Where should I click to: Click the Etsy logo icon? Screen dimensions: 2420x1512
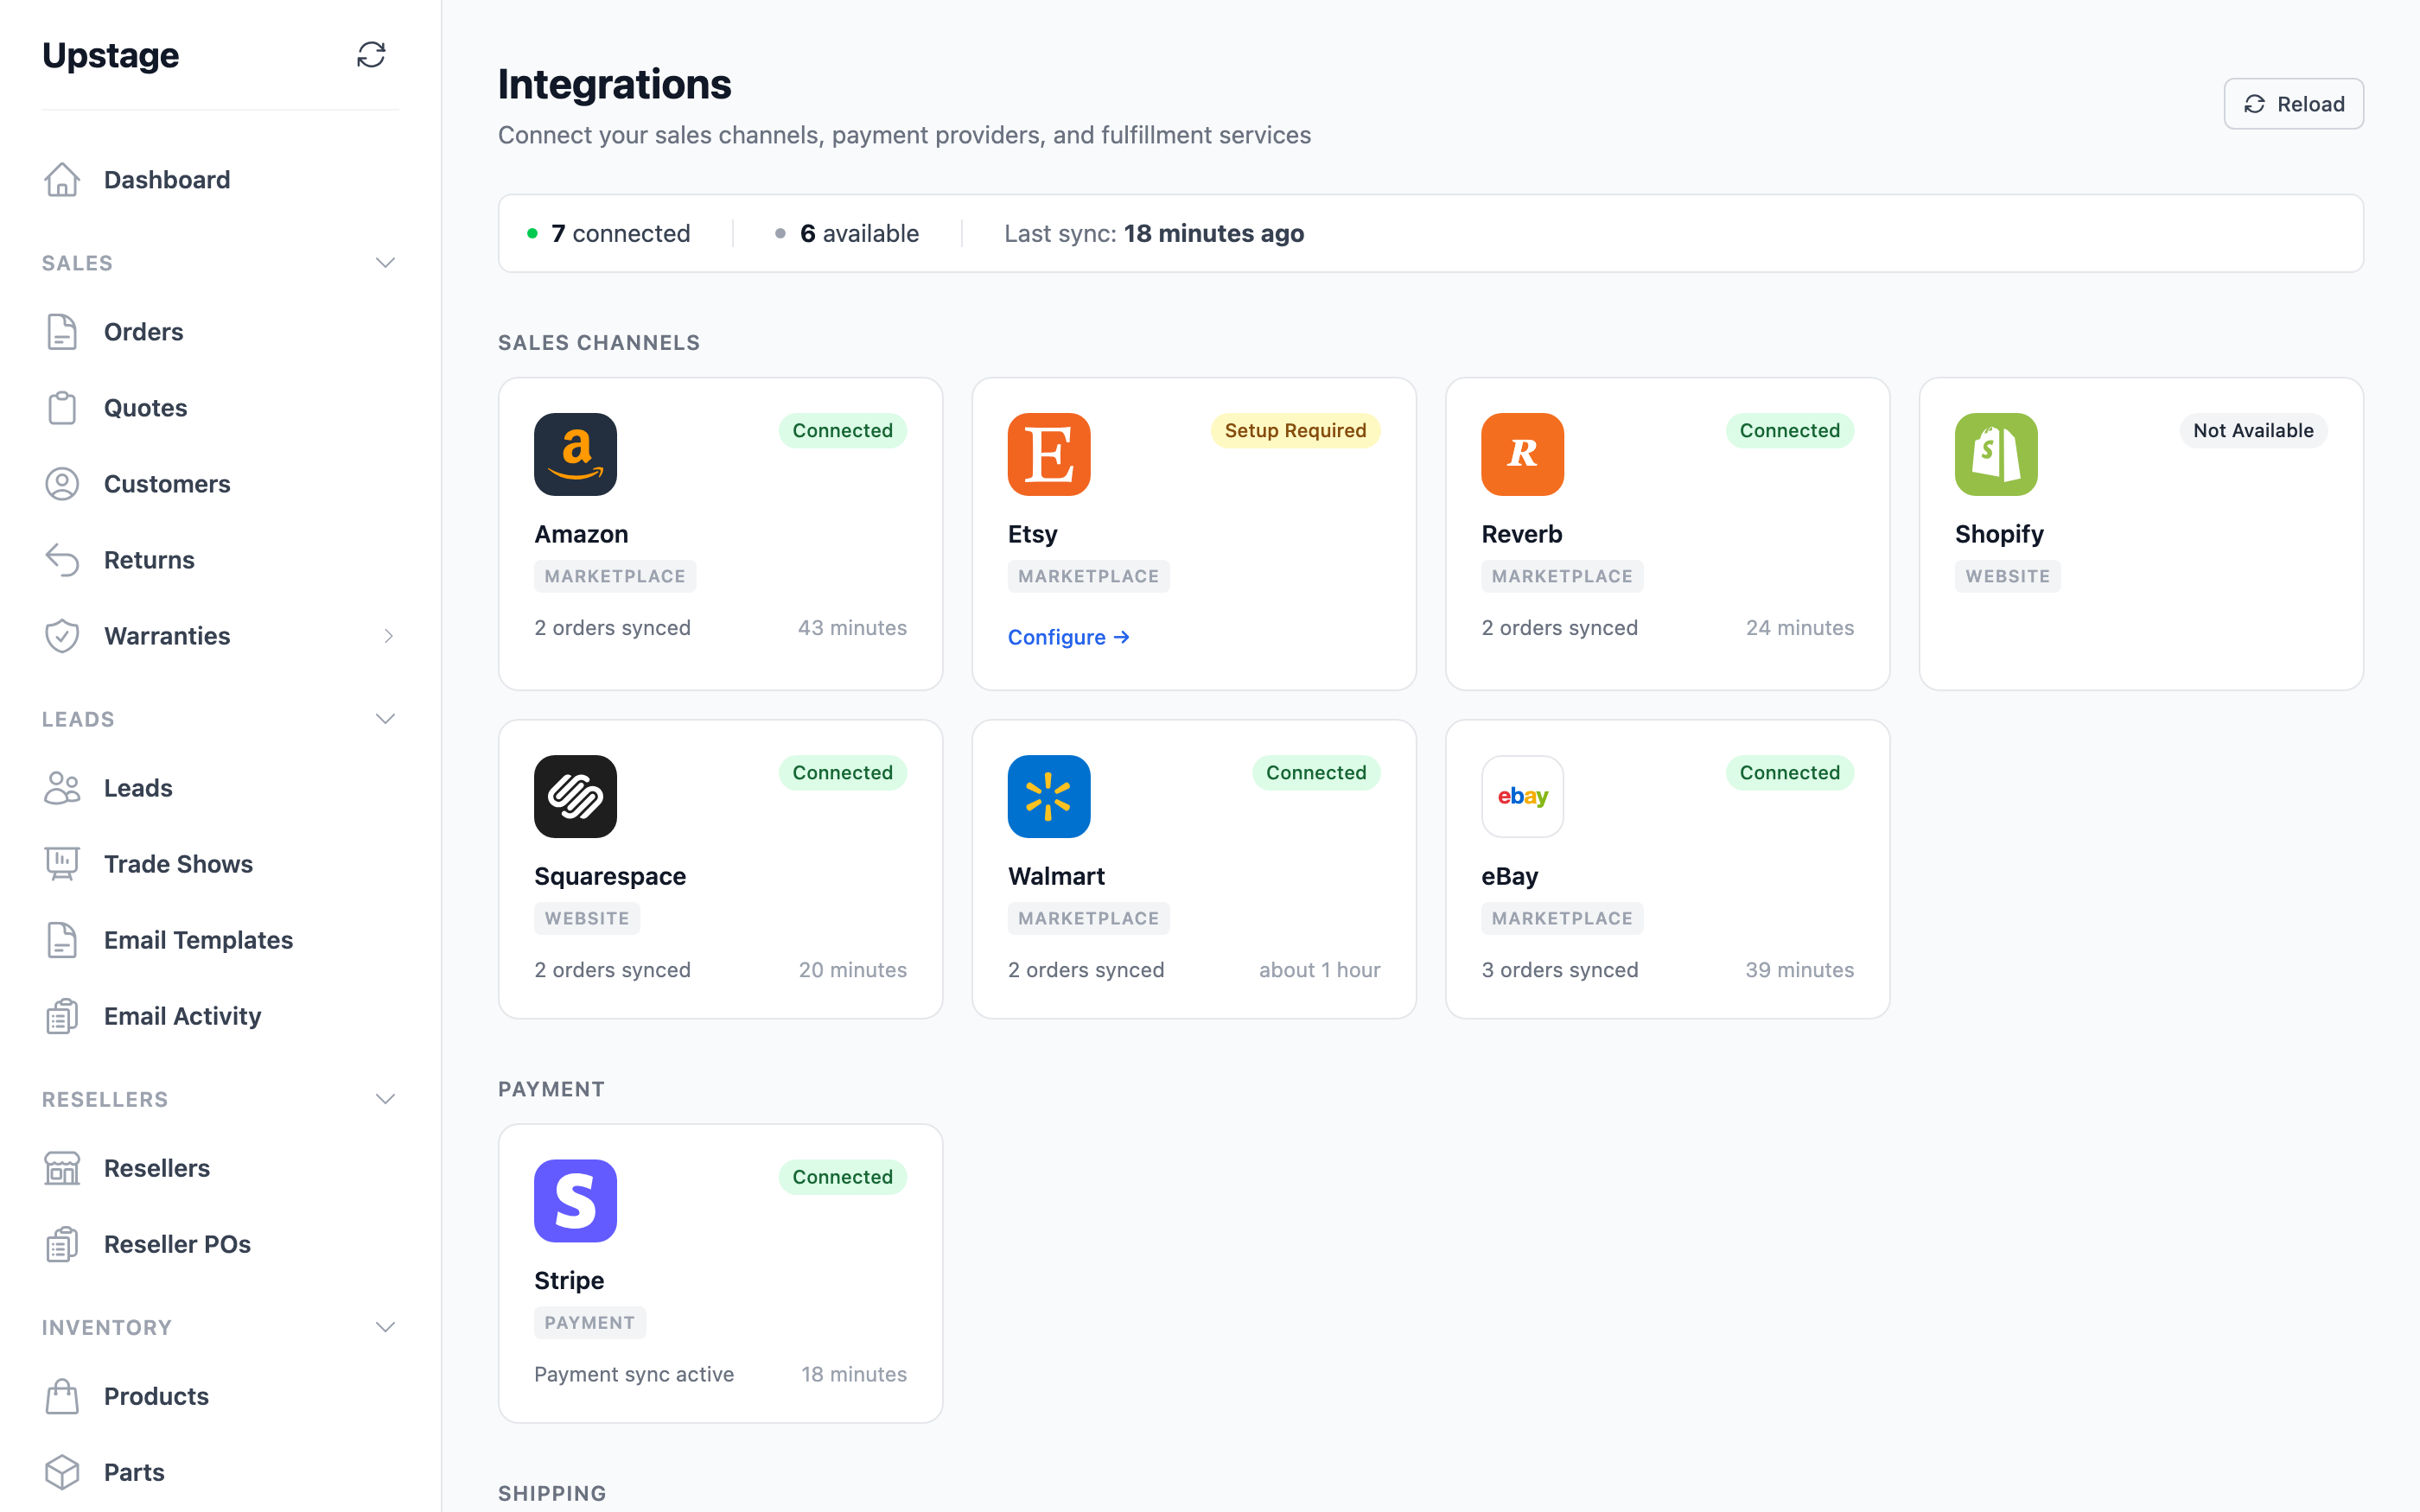1049,454
